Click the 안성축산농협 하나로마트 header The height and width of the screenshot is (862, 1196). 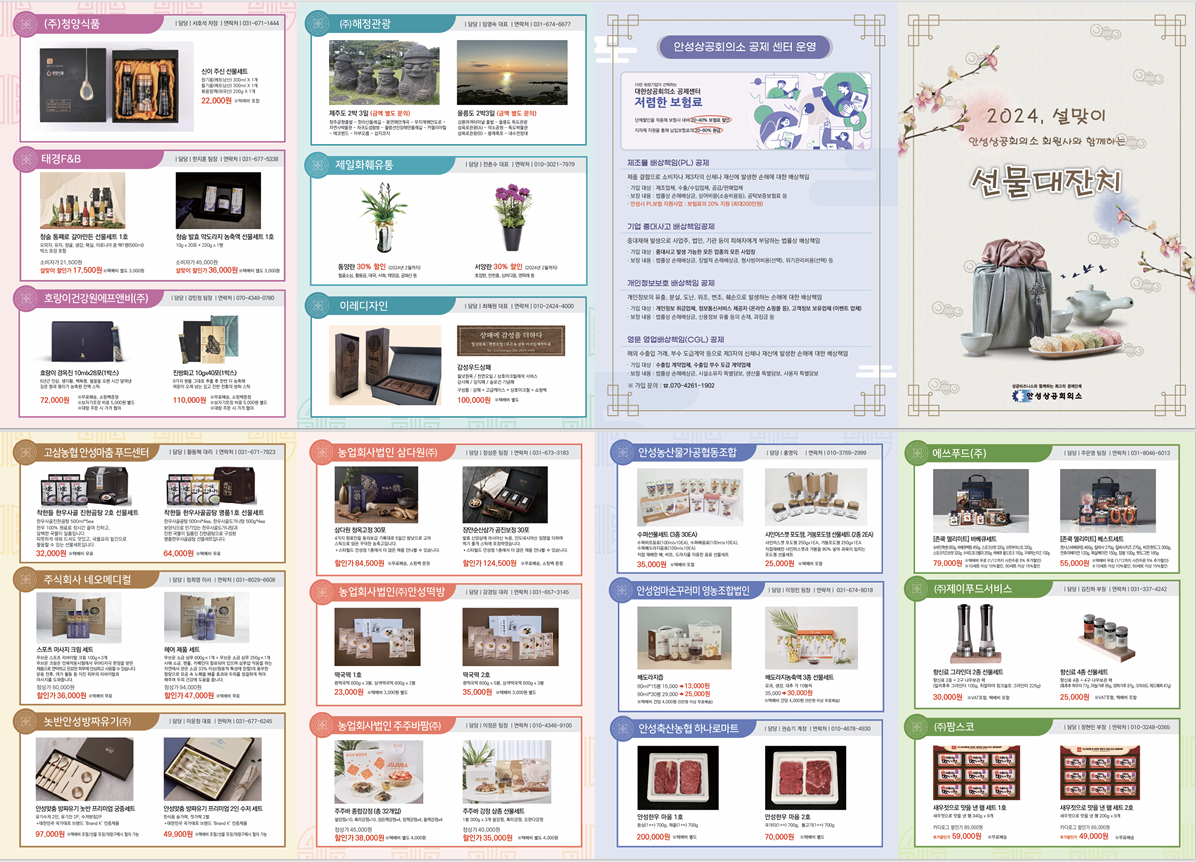click(x=688, y=729)
